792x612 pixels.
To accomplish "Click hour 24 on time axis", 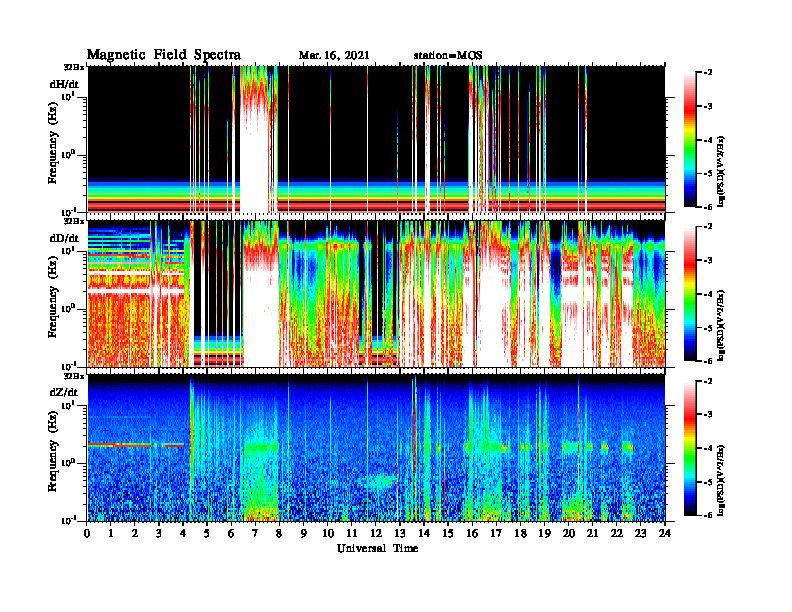I will pyautogui.click(x=665, y=533).
